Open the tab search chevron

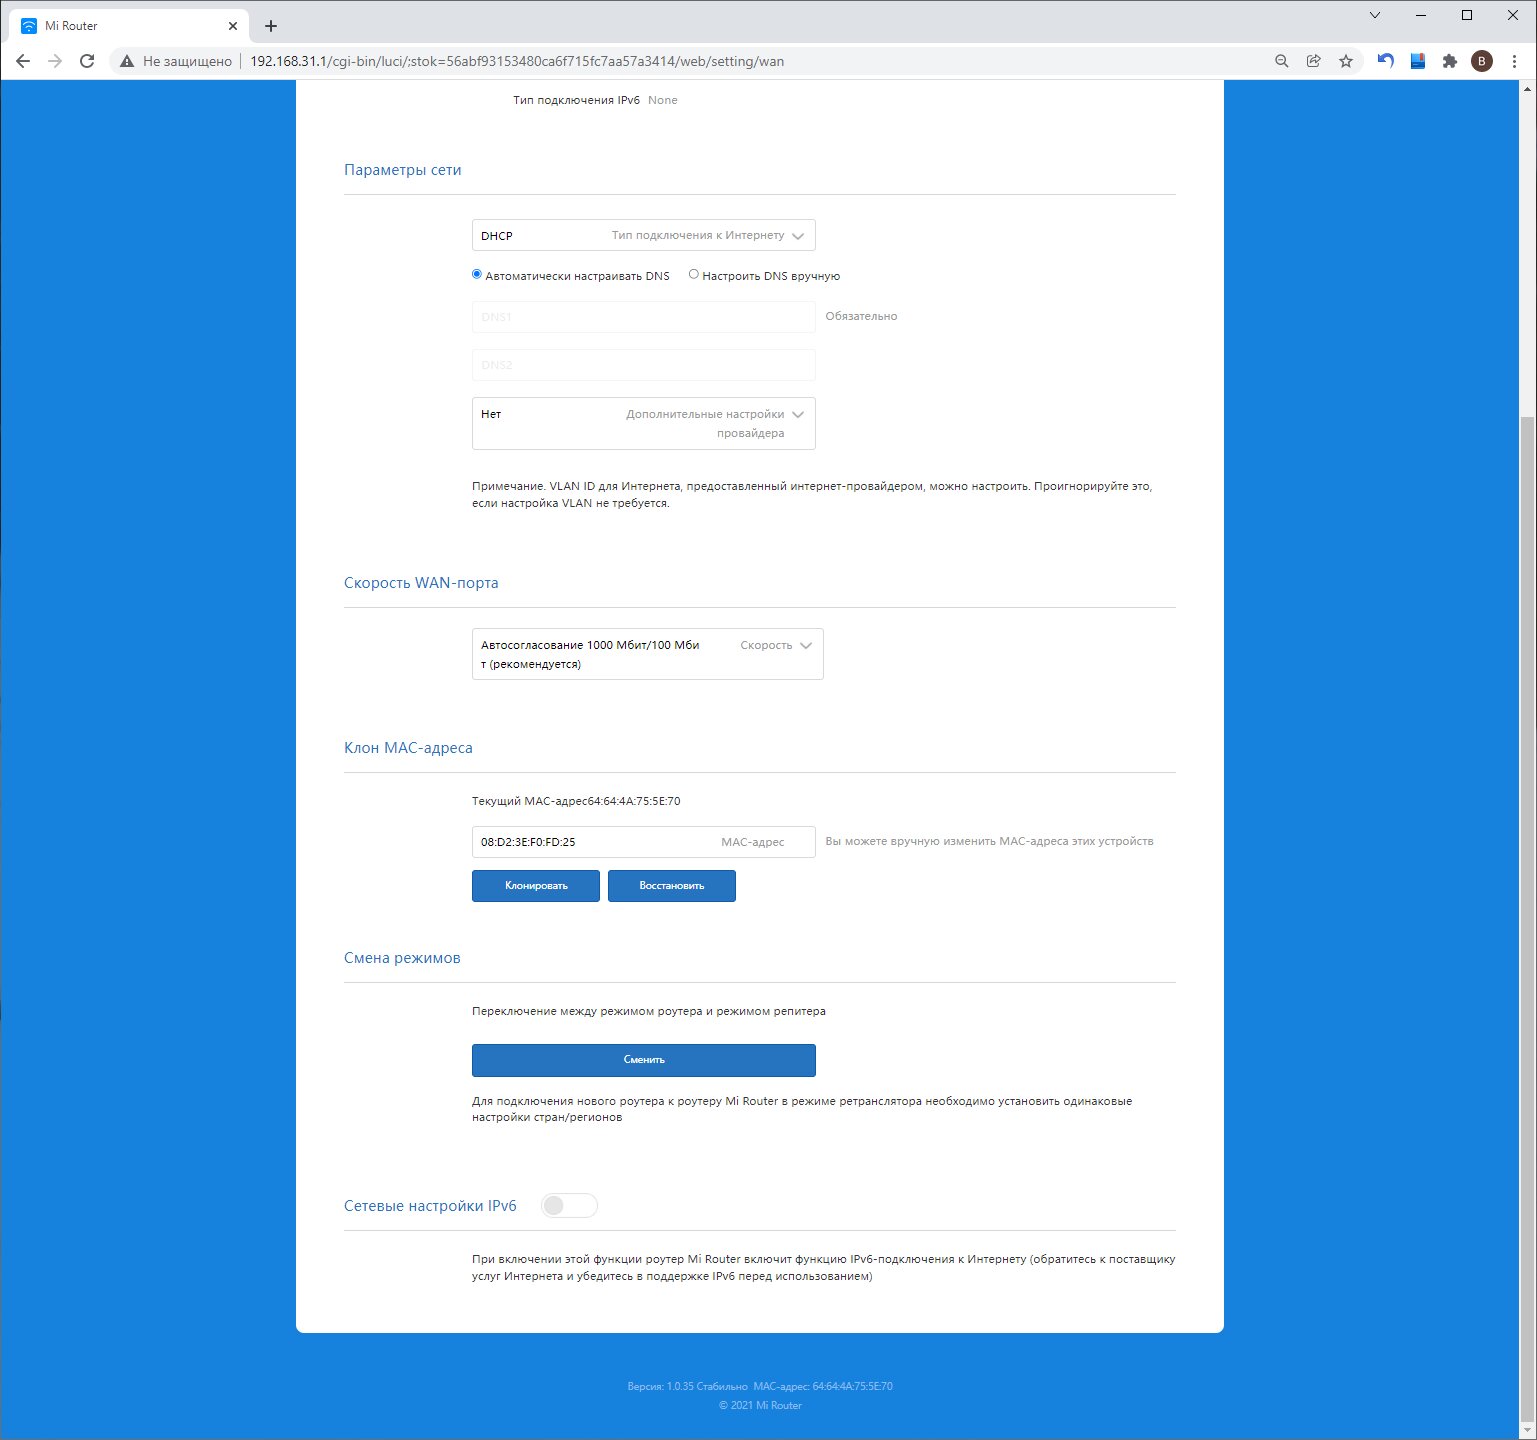coord(1375,15)
